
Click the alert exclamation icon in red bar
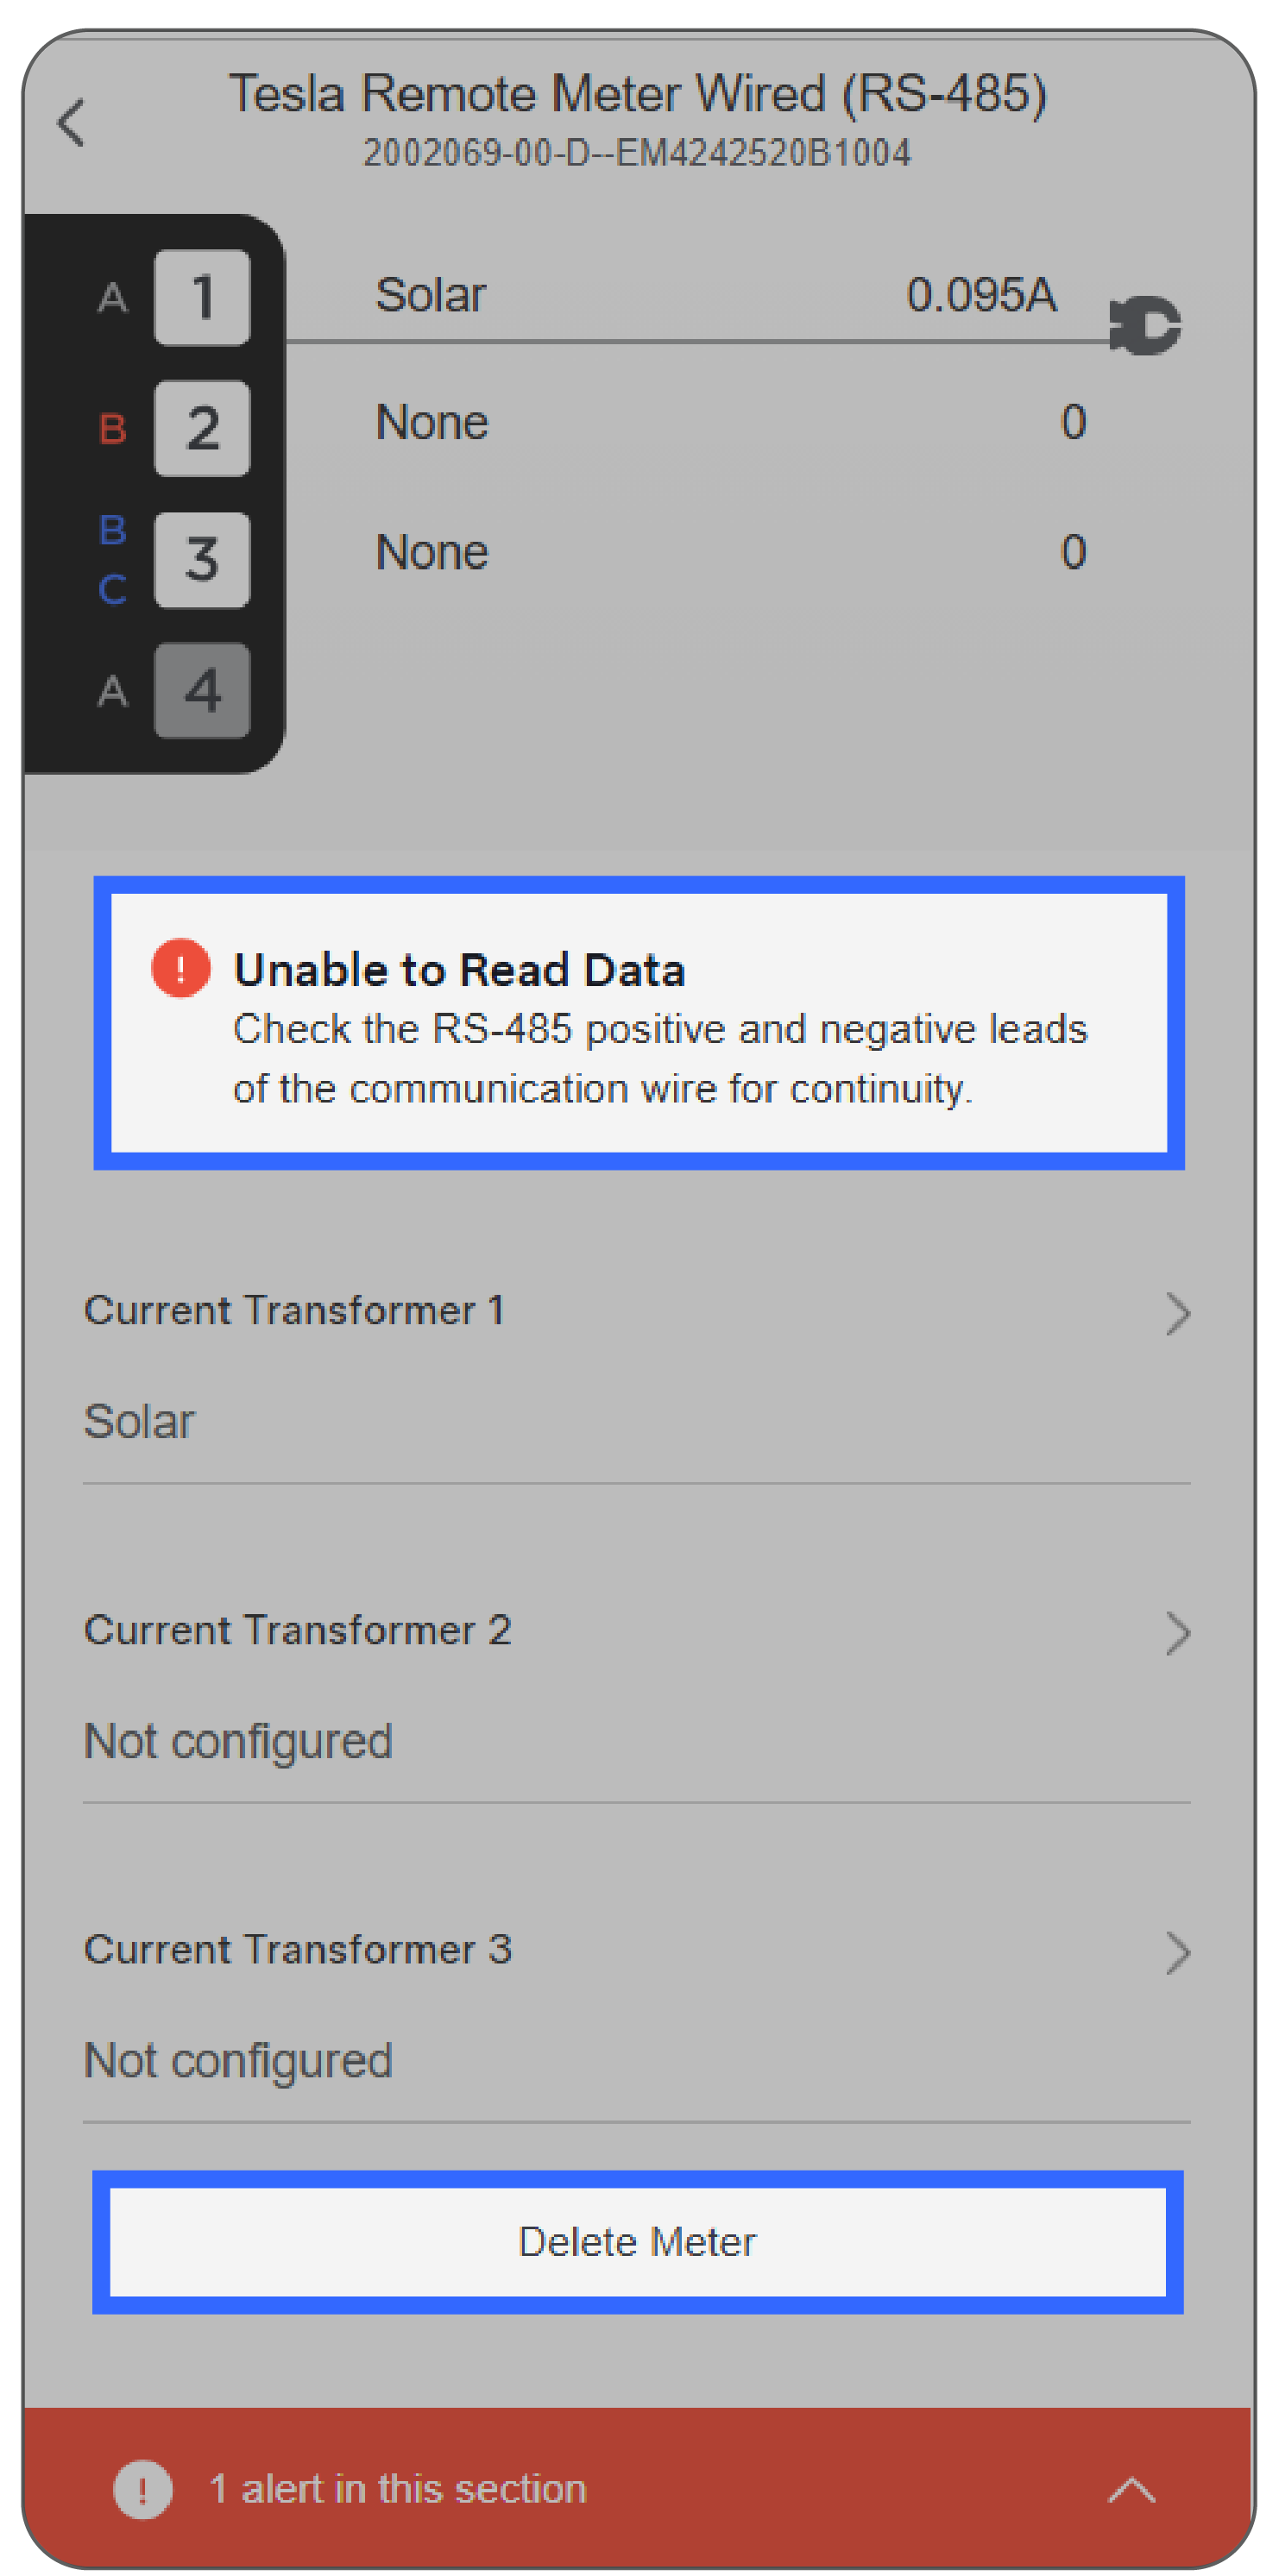tap(142, 2489)
